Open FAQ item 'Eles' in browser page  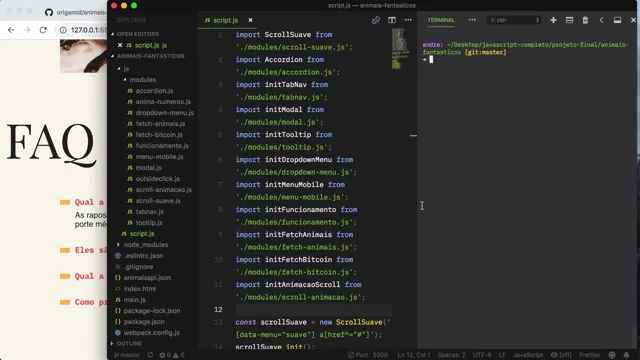pos(91,250)
